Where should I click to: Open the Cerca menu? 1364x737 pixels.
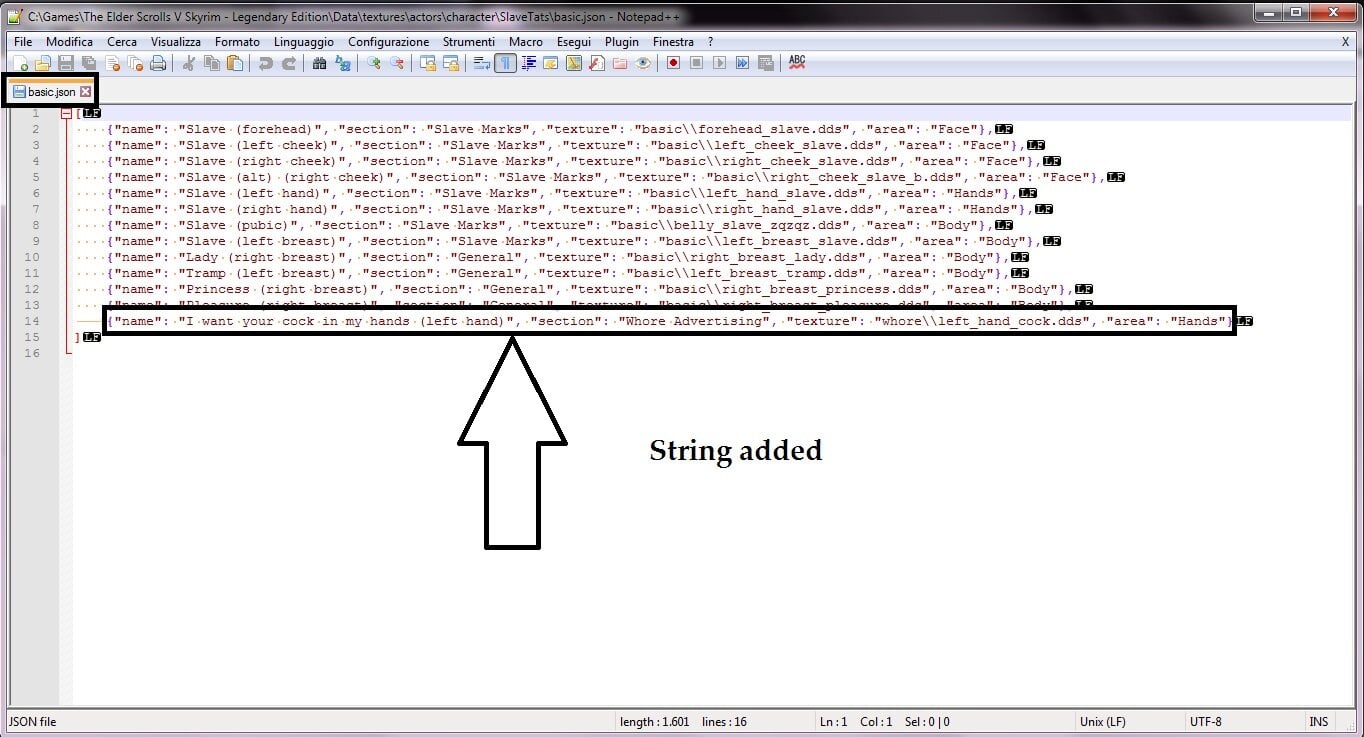pyautogui.click(x=122, y=42)
